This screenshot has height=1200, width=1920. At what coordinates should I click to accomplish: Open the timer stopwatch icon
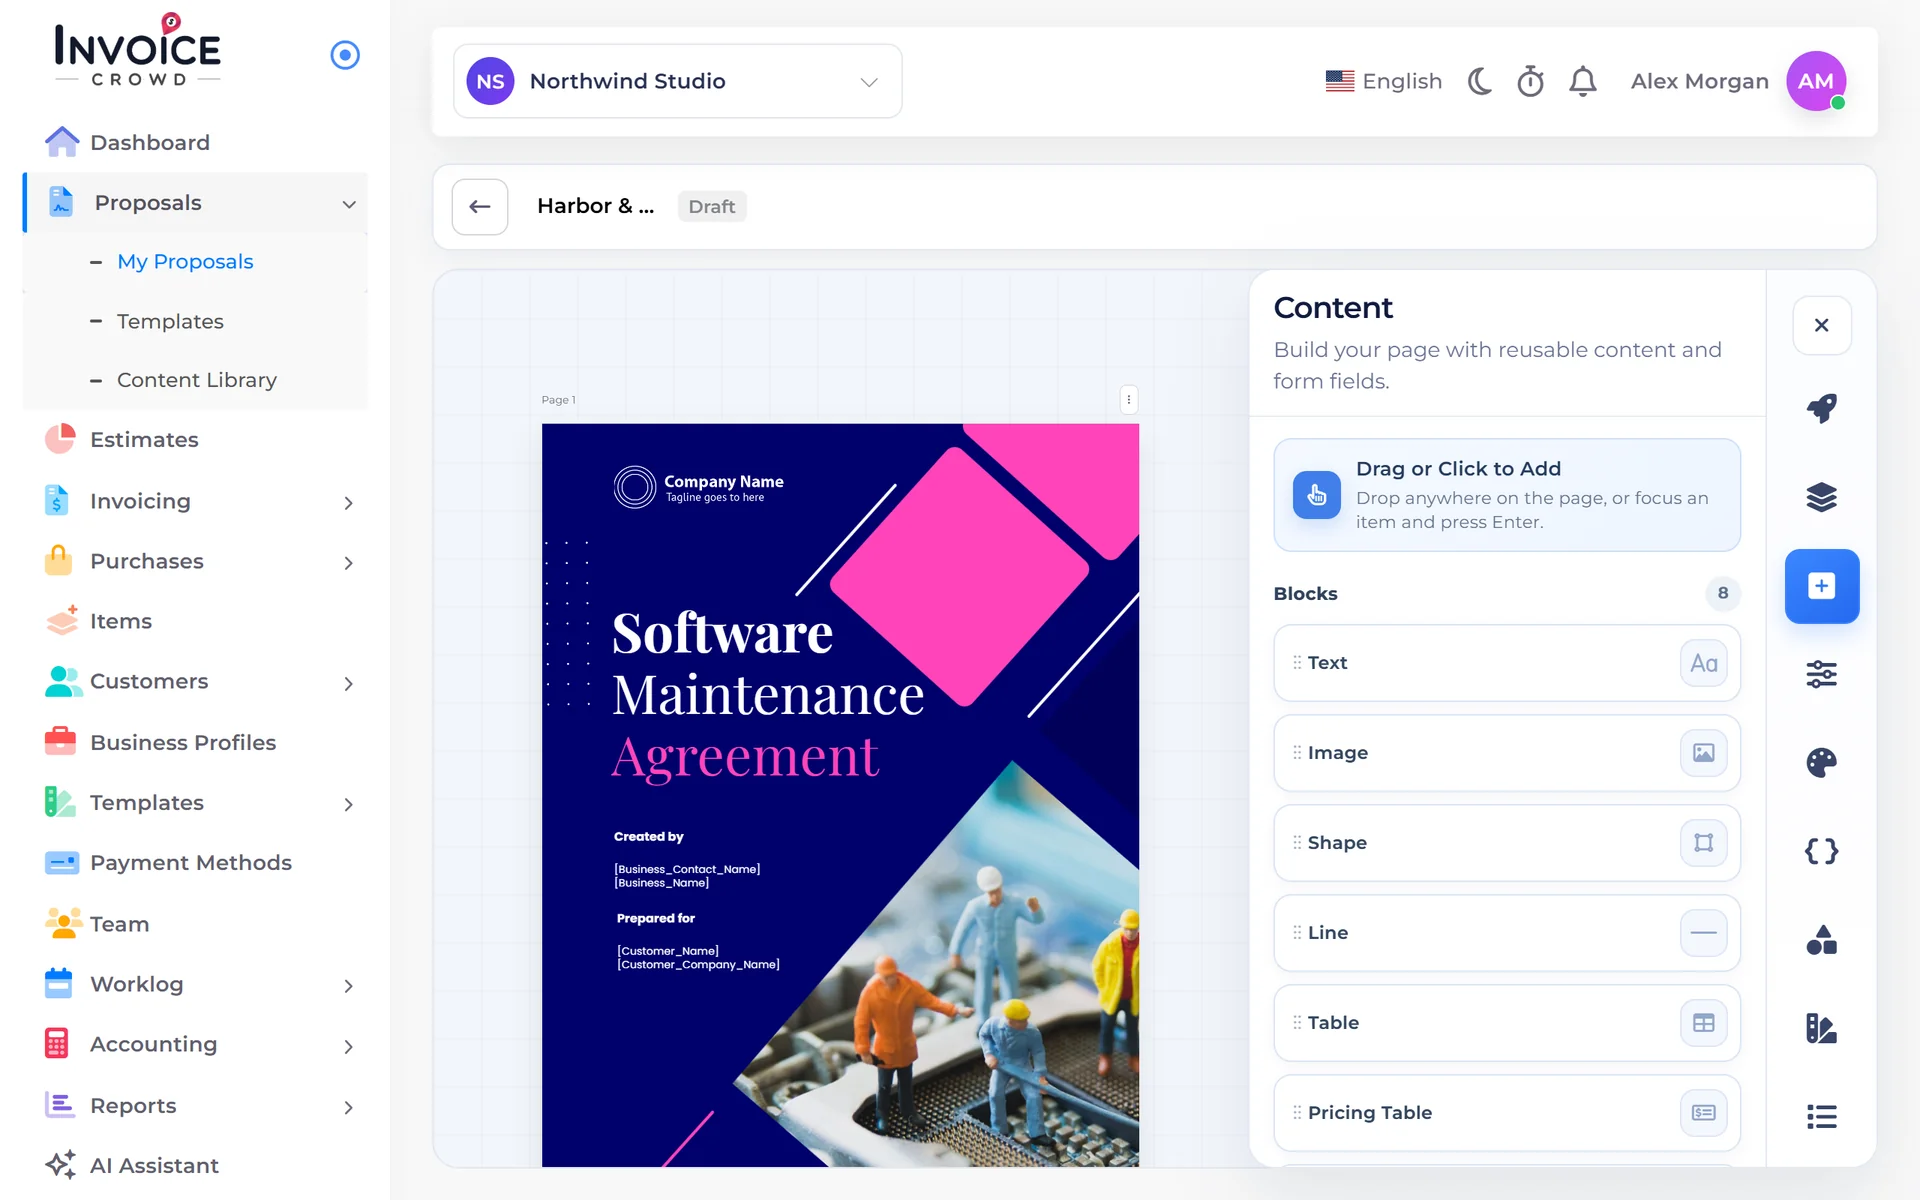click(x=1530, y=81)
